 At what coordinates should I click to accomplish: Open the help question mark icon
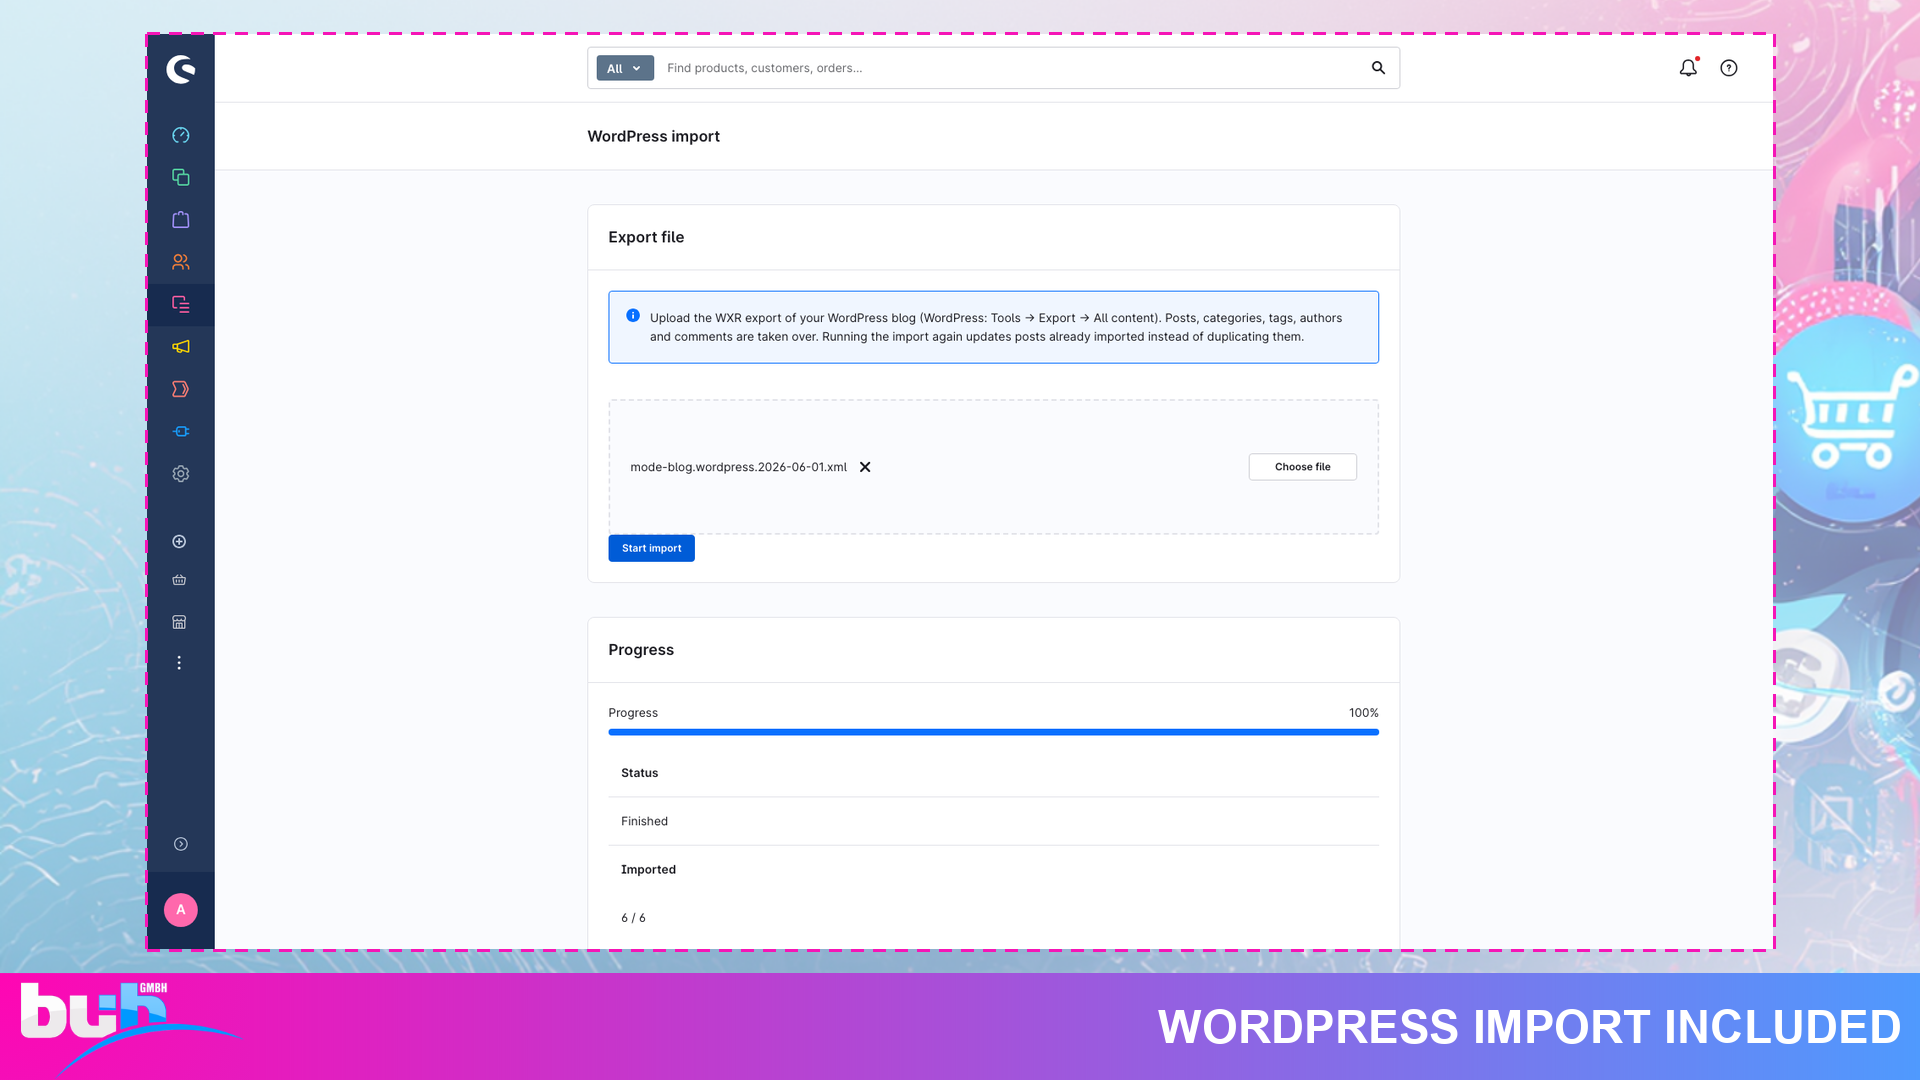click(x=1729, y=68)
